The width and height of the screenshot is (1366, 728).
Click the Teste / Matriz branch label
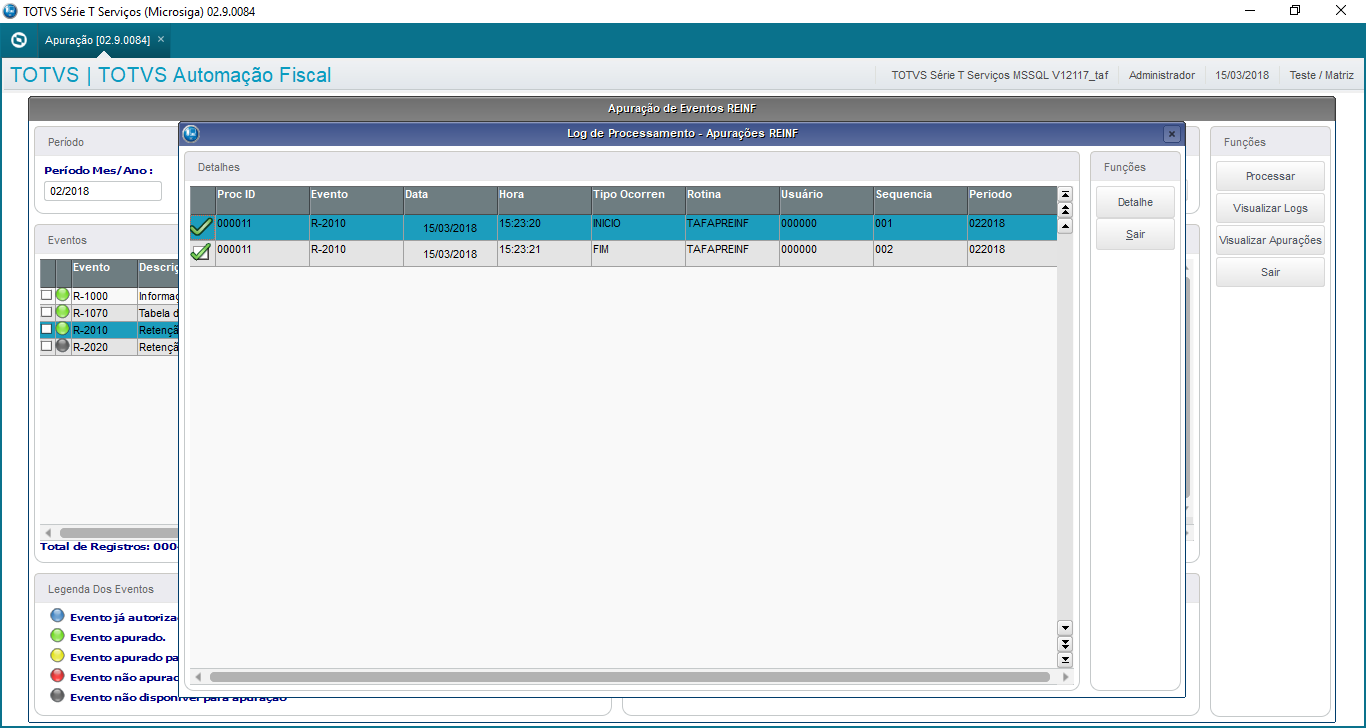(1321, 75)
